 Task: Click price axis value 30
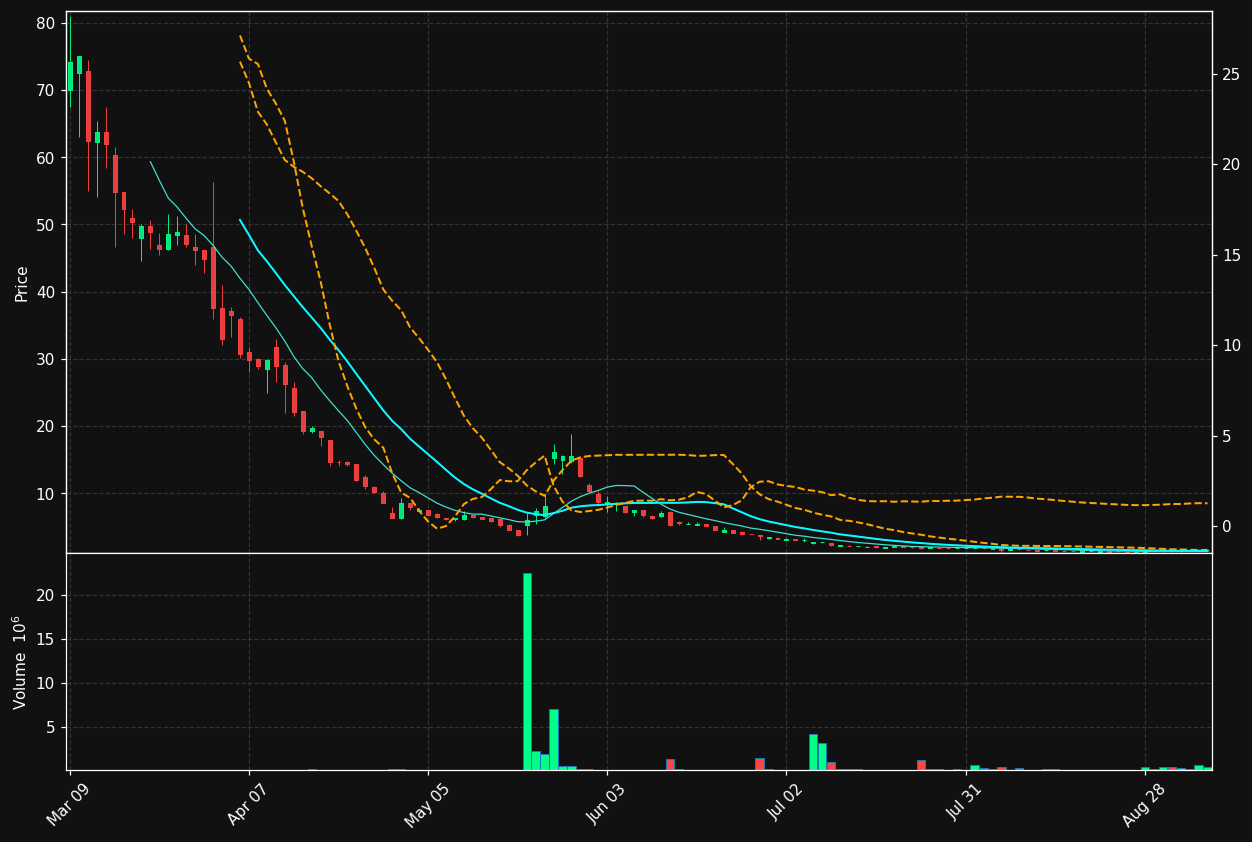point(46,359)
